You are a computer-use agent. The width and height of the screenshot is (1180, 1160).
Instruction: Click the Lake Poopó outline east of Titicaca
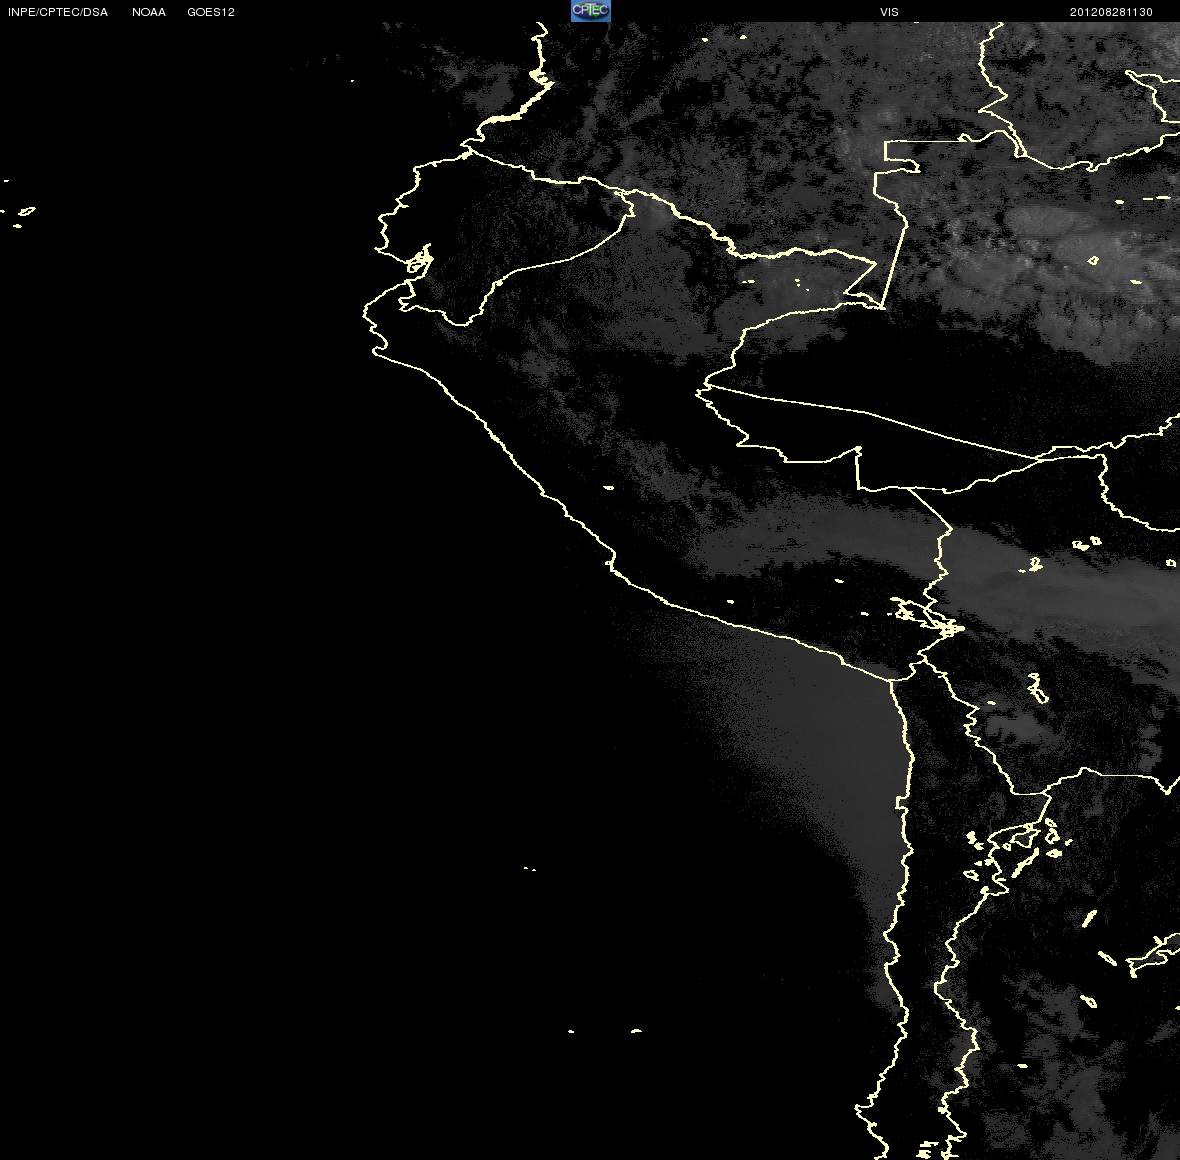1037,689
